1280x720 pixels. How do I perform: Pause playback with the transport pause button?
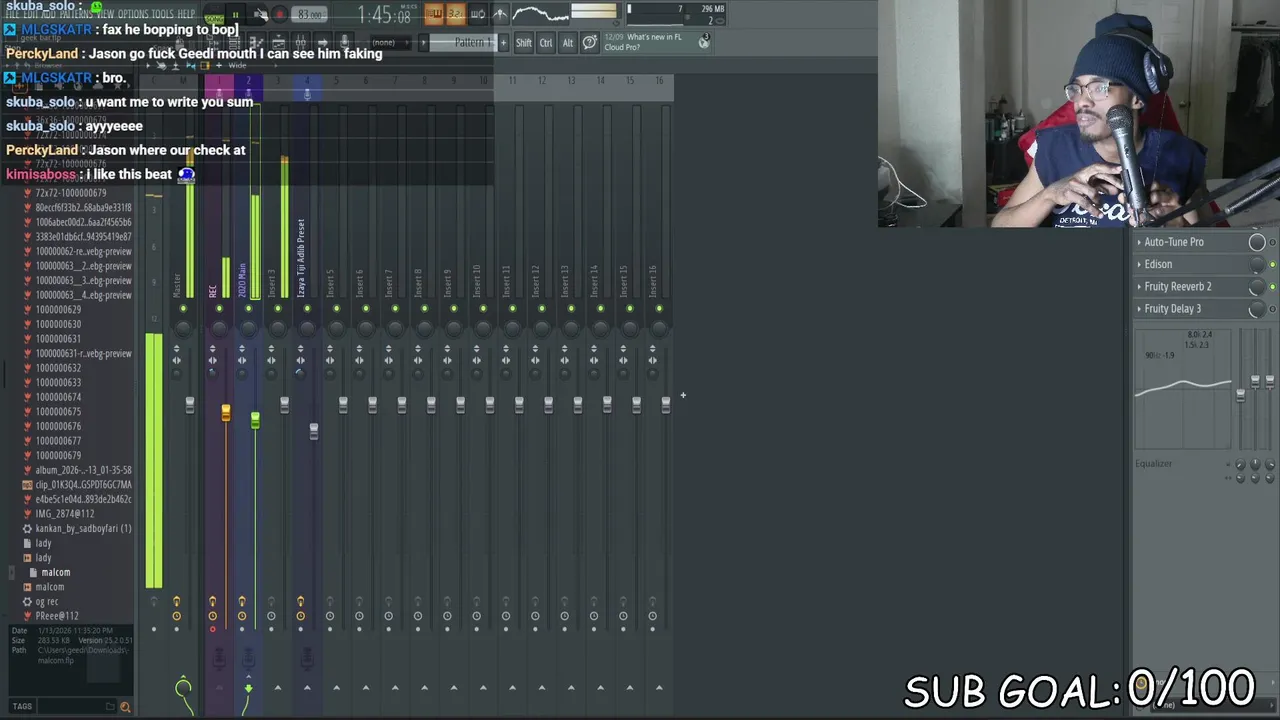[x=236, y=15]
